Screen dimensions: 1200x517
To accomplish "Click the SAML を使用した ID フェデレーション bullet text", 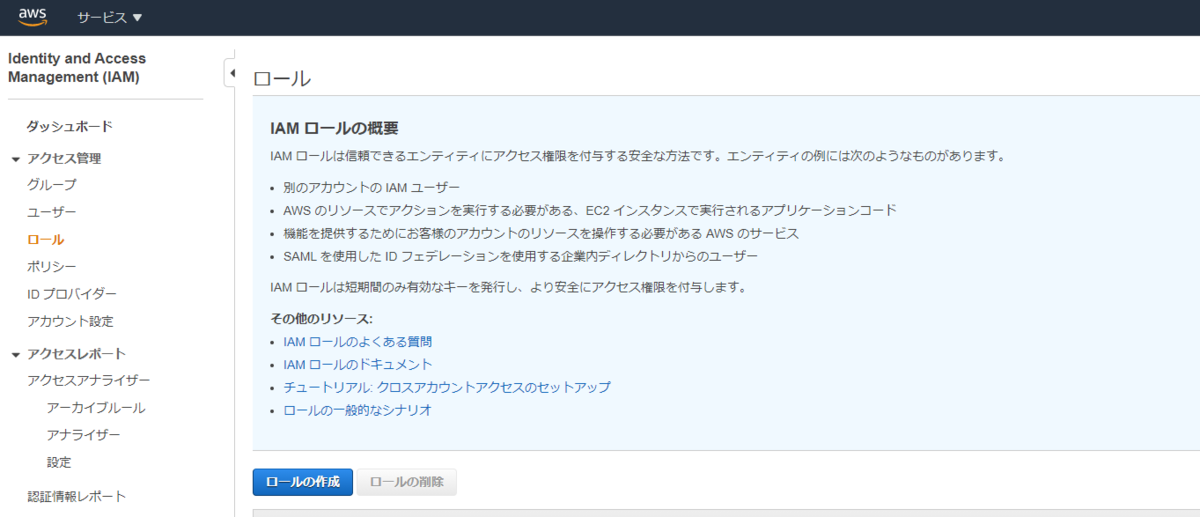I will click(521, 256).
